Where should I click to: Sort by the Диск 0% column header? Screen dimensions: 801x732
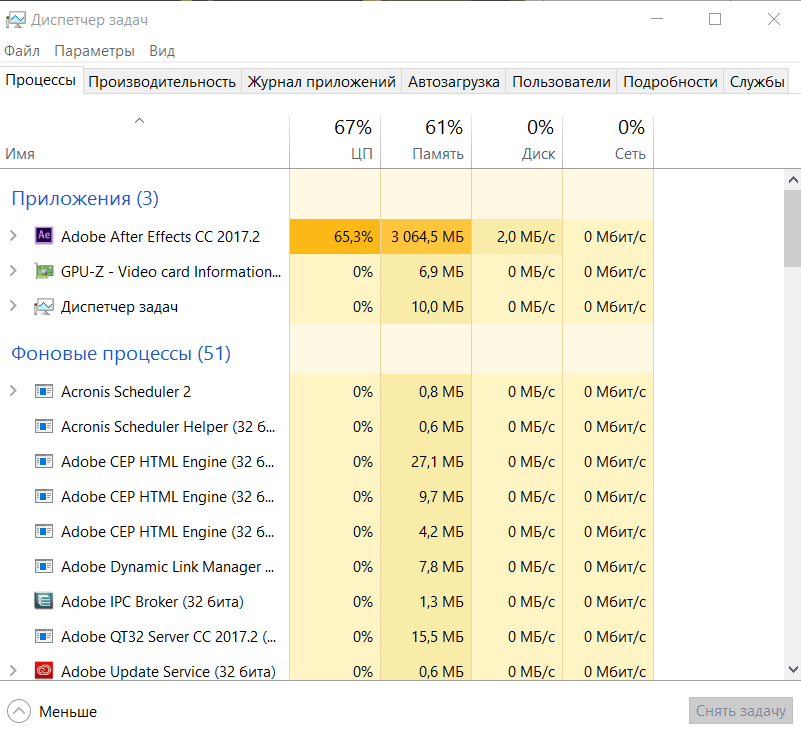517,141
